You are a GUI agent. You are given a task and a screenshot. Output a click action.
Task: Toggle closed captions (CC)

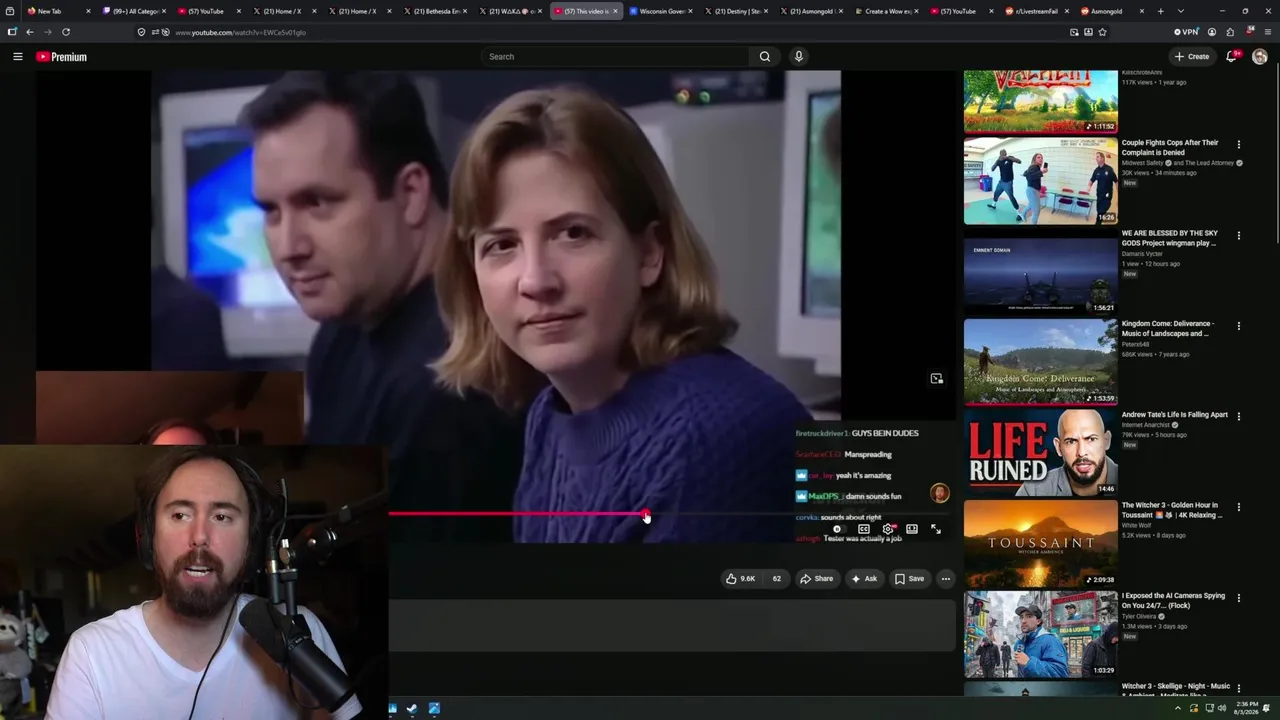pos(864,529)
